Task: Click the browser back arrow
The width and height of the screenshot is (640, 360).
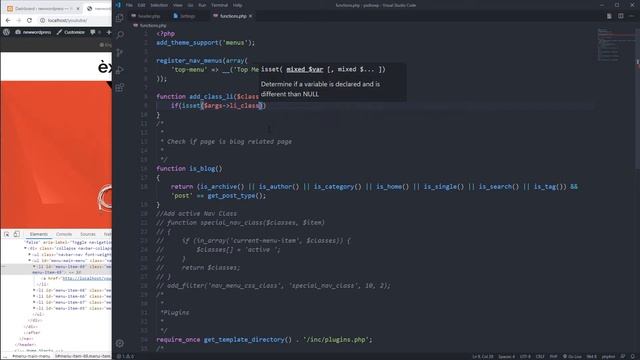Action: [x=8, y=20]
